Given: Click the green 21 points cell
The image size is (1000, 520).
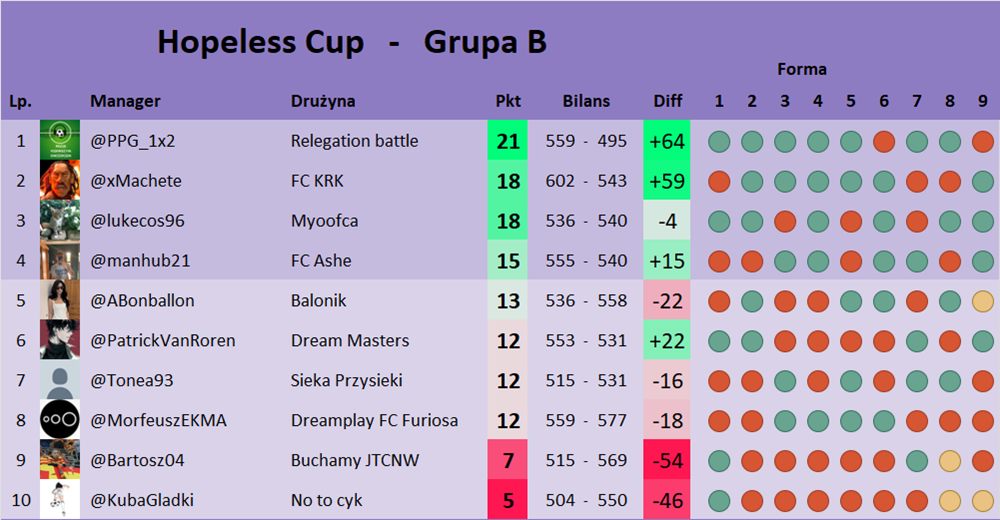Looking at the screenshot, I should click(x=508, y=141).
